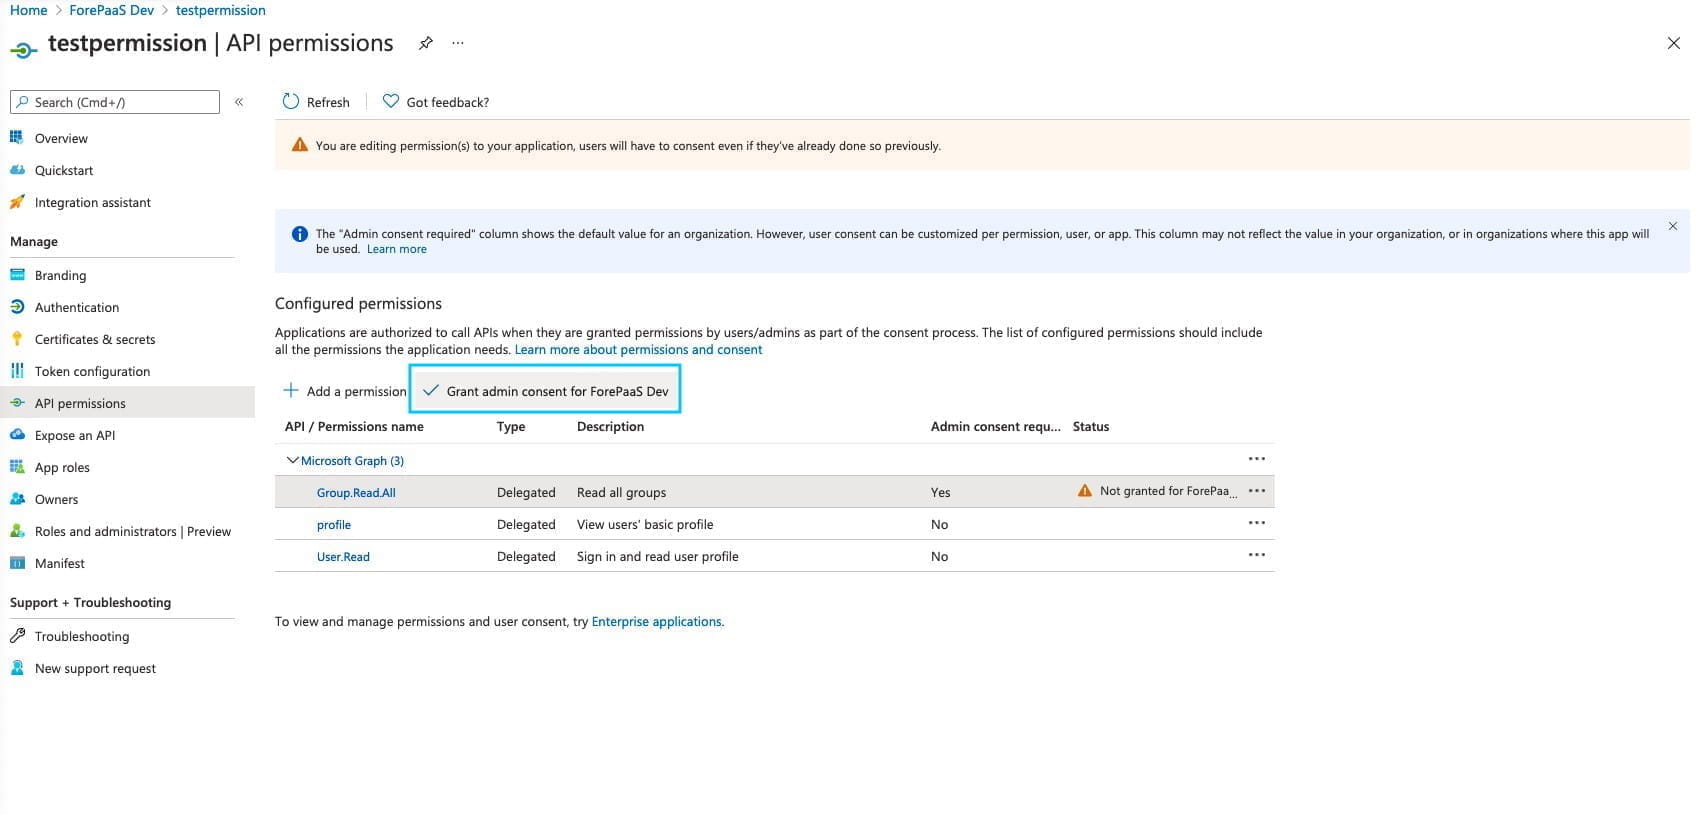The height and width of the screenshot is (815, 1705).
Task: Click the Type column header
Action: [x=511, y=426]
